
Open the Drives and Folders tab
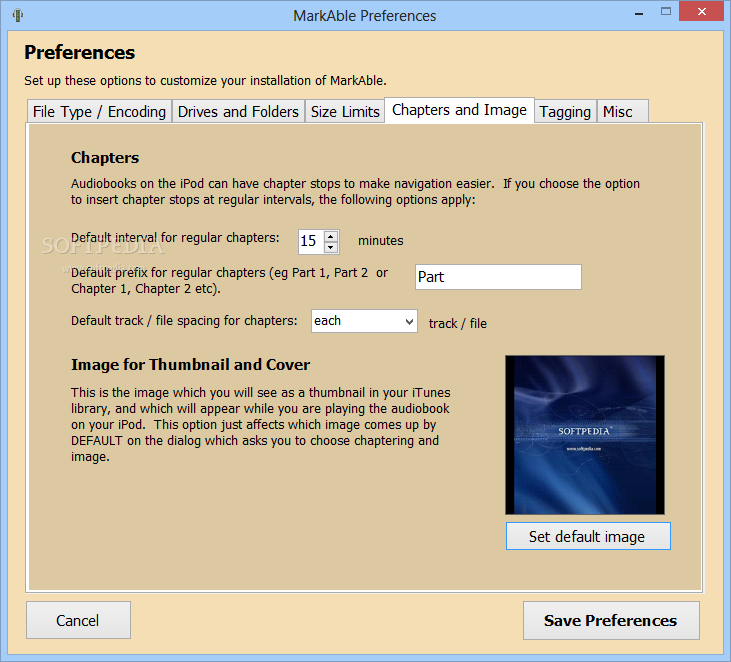coord(238,111)
